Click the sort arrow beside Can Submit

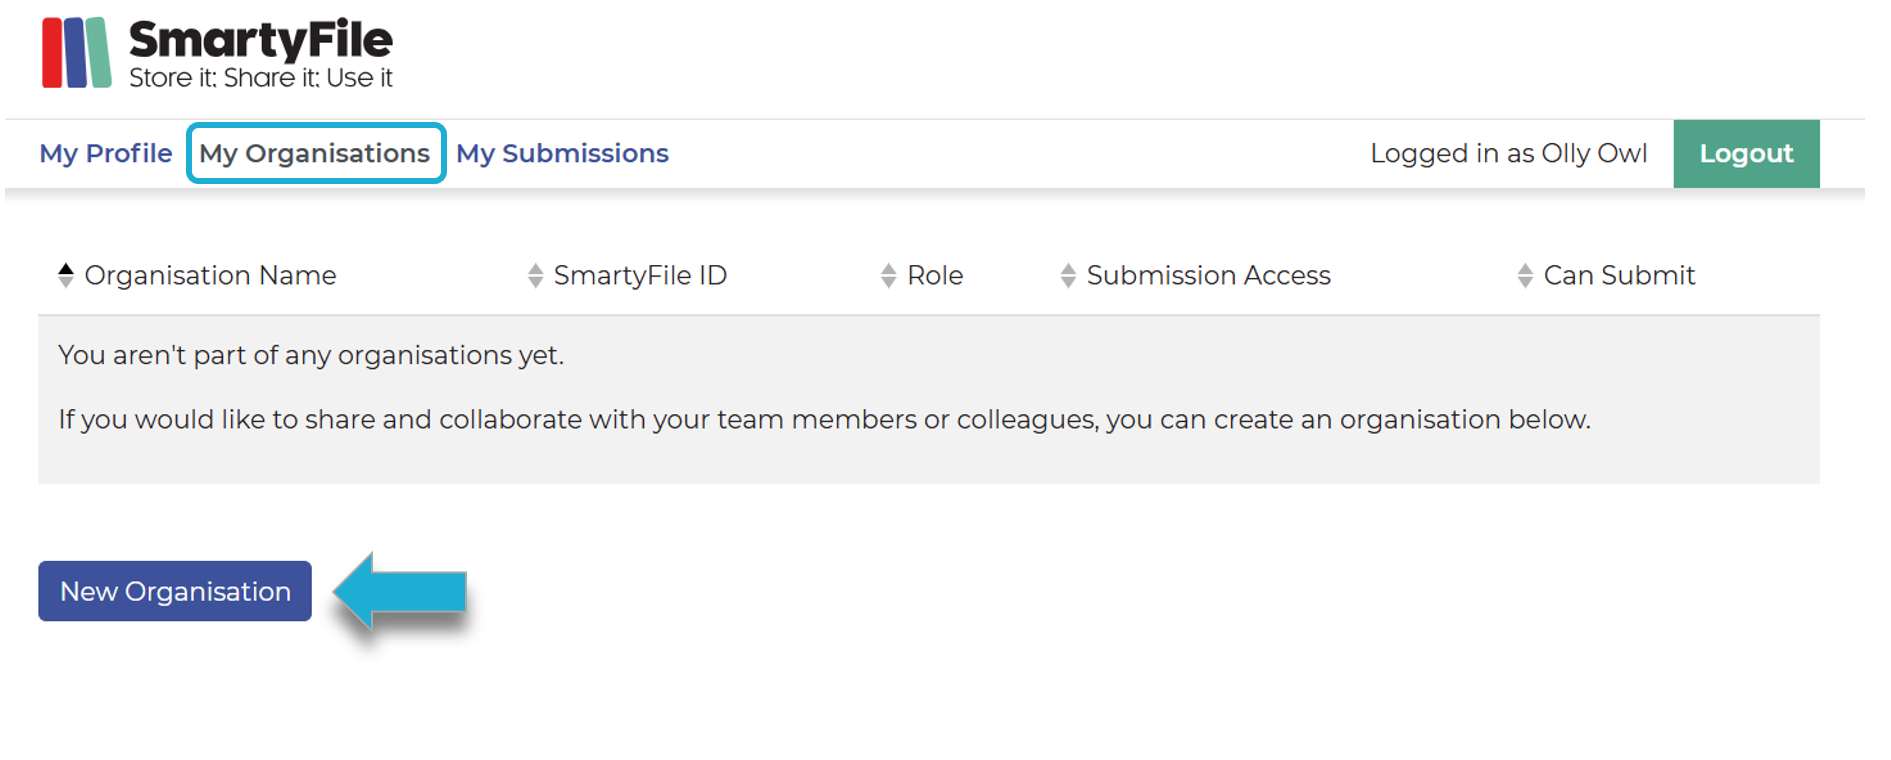(1524, 275)
